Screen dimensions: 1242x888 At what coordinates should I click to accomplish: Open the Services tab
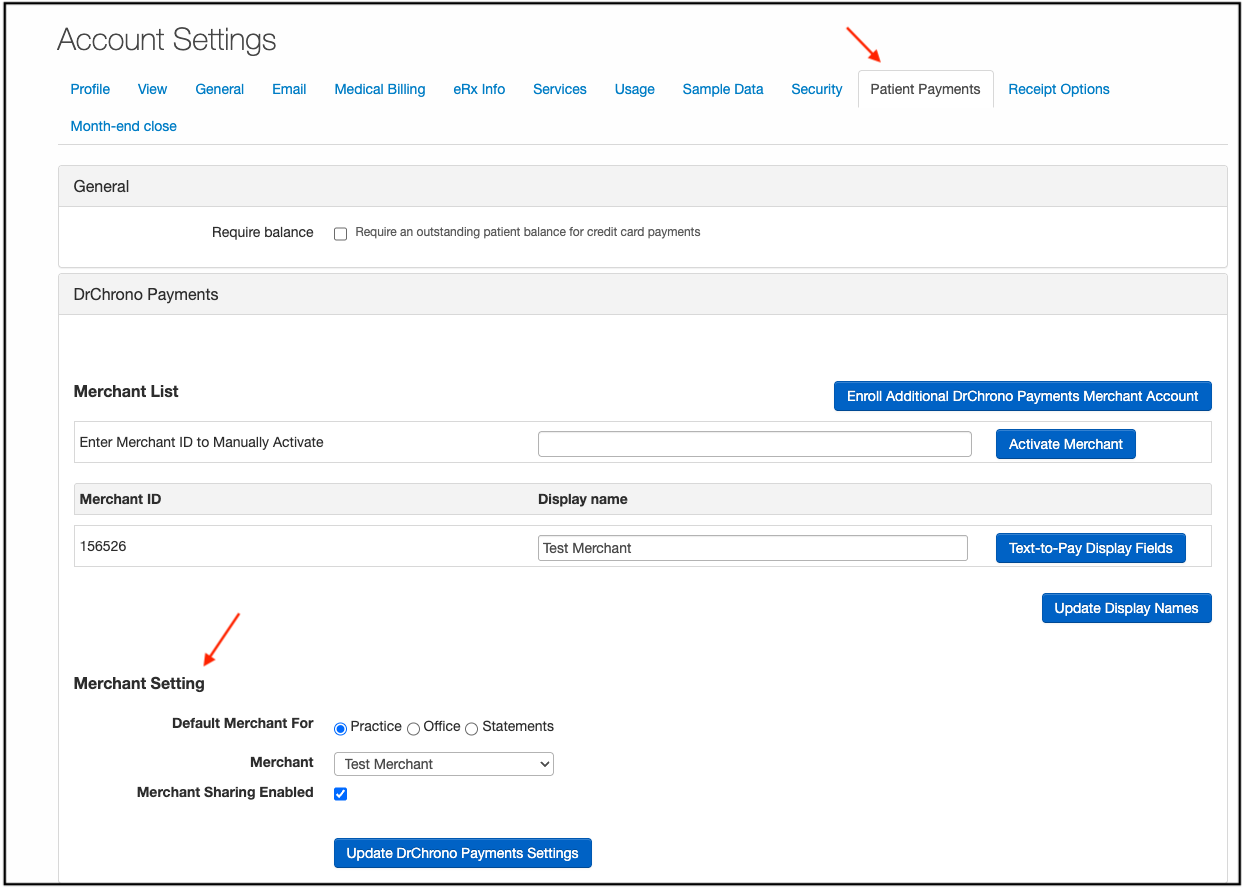pos(560,89)
